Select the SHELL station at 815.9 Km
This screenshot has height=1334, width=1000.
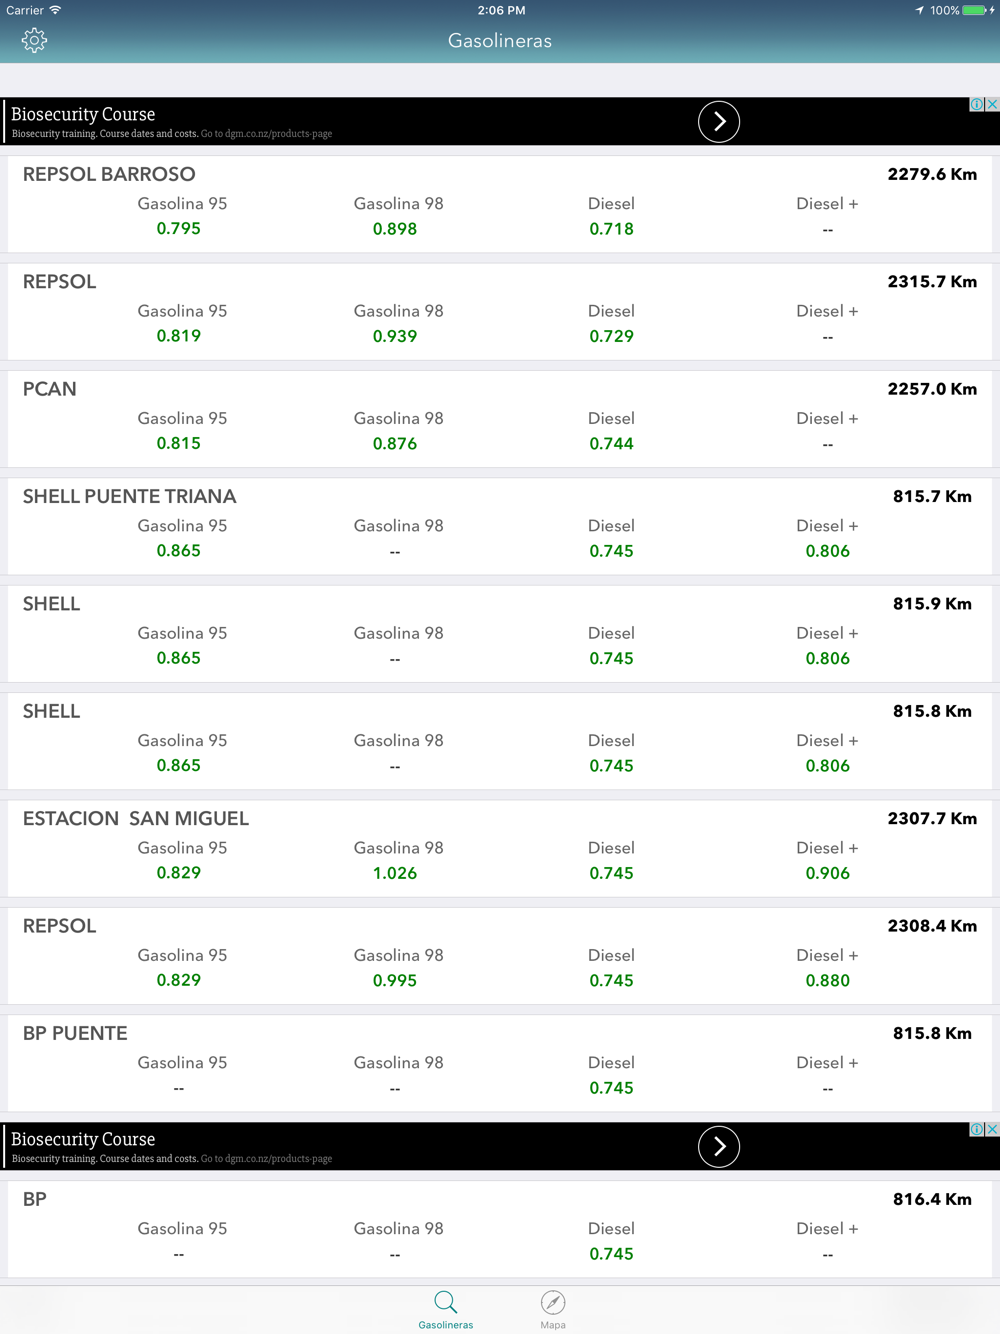500,633
